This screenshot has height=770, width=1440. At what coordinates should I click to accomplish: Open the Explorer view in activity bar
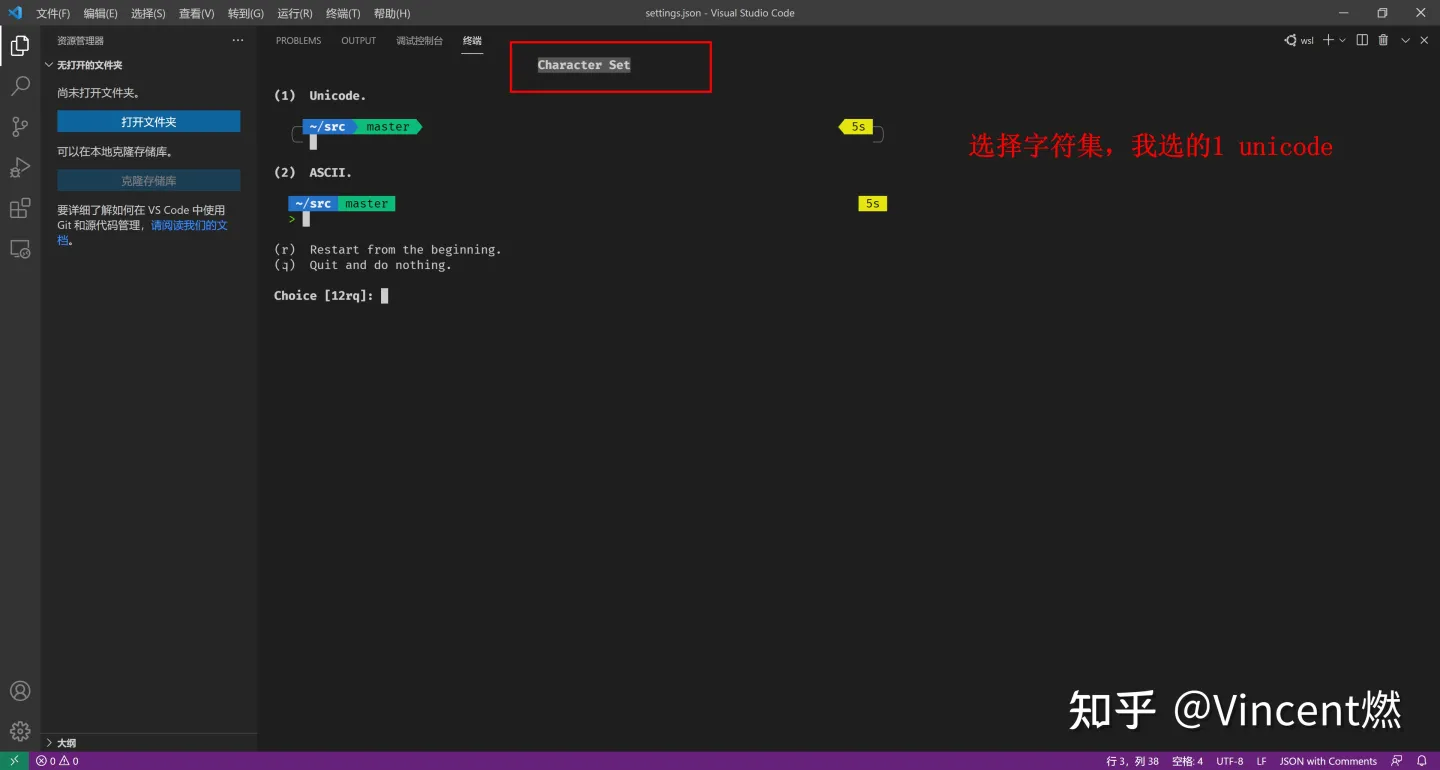click(x=20, y=46)
